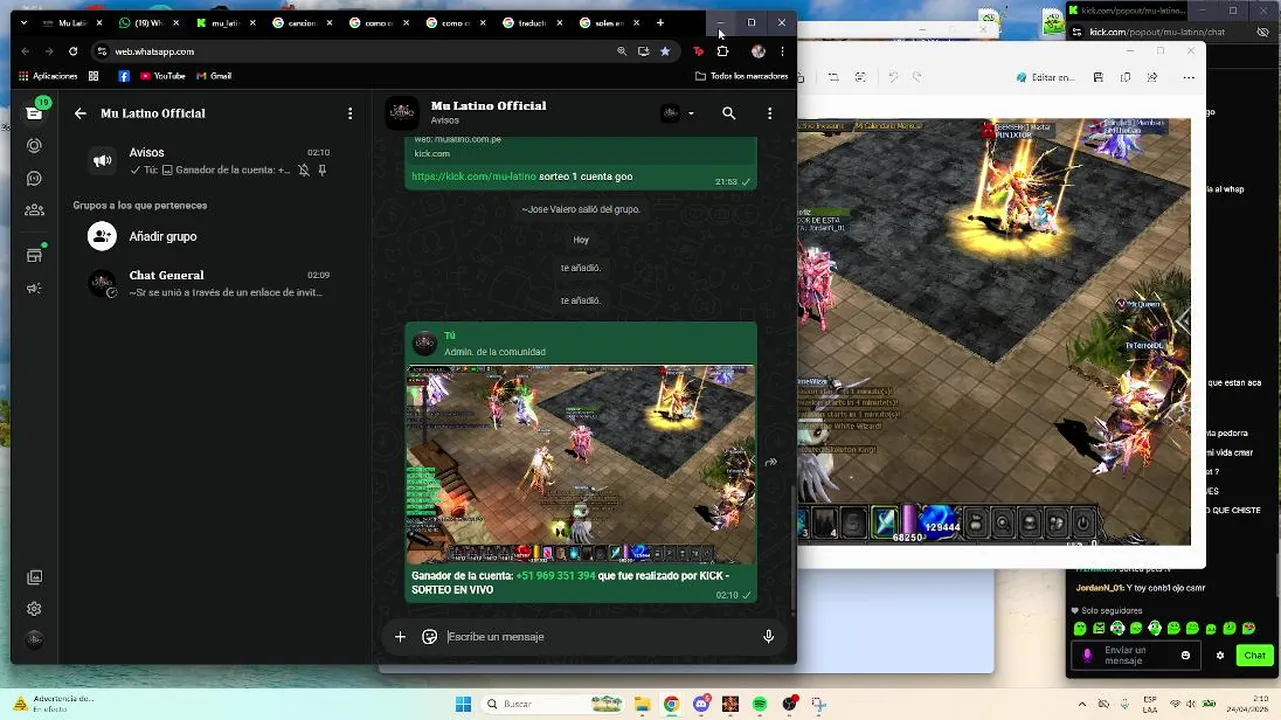The image size is (1281, 720).
Task: Open Spotify from the taskbar
Action: (760, 704)
